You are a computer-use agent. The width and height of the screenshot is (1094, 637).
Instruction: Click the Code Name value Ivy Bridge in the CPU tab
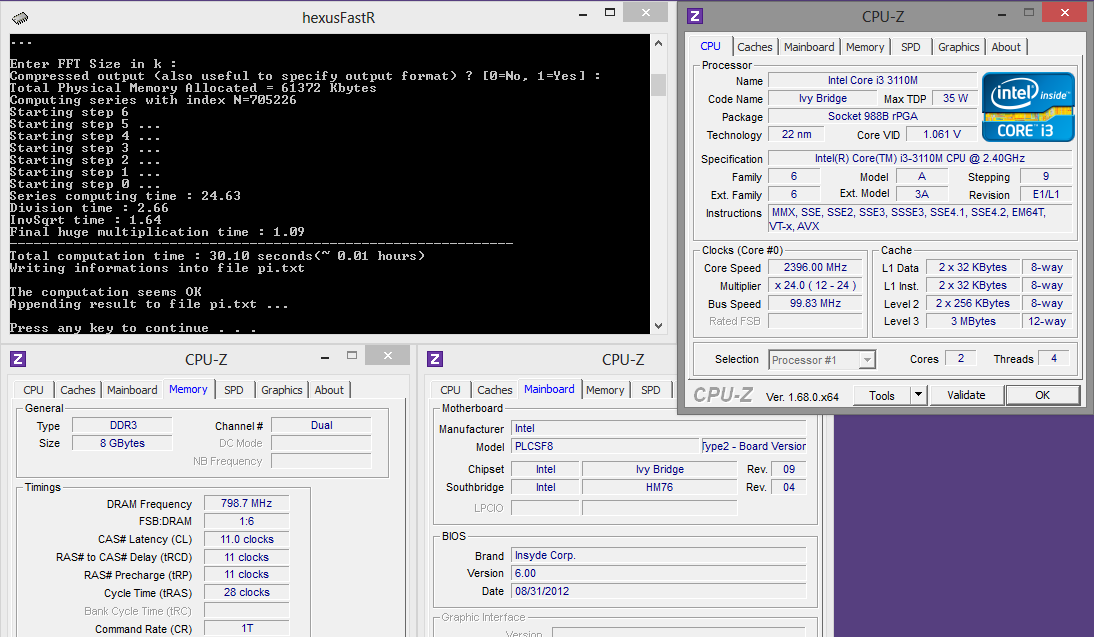click(823, 98)
